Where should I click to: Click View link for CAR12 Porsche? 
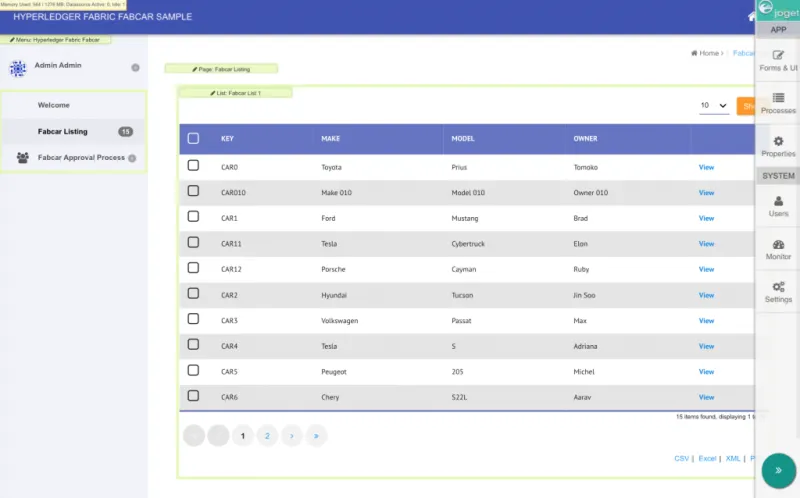(706, 269)
